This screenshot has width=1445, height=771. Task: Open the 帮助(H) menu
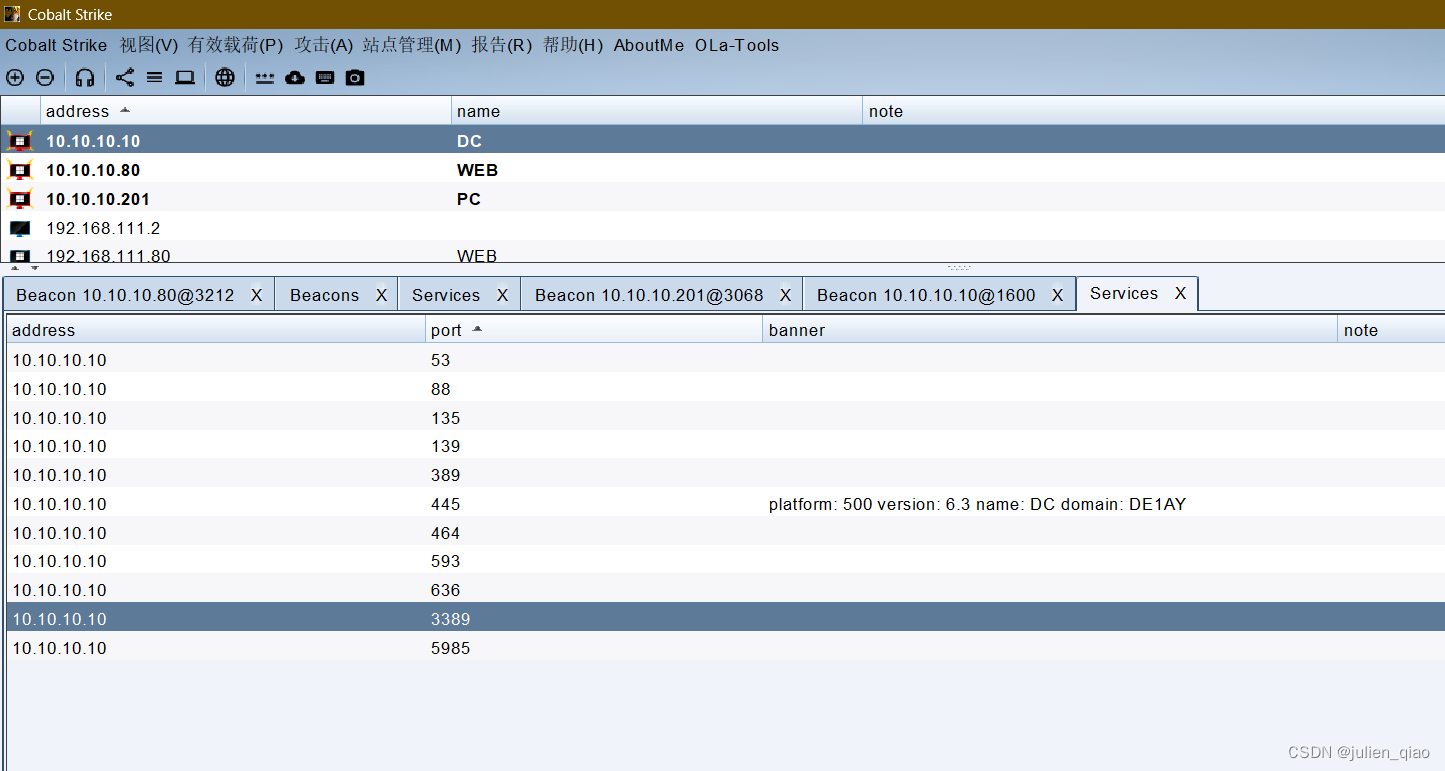tap(573, 45)
